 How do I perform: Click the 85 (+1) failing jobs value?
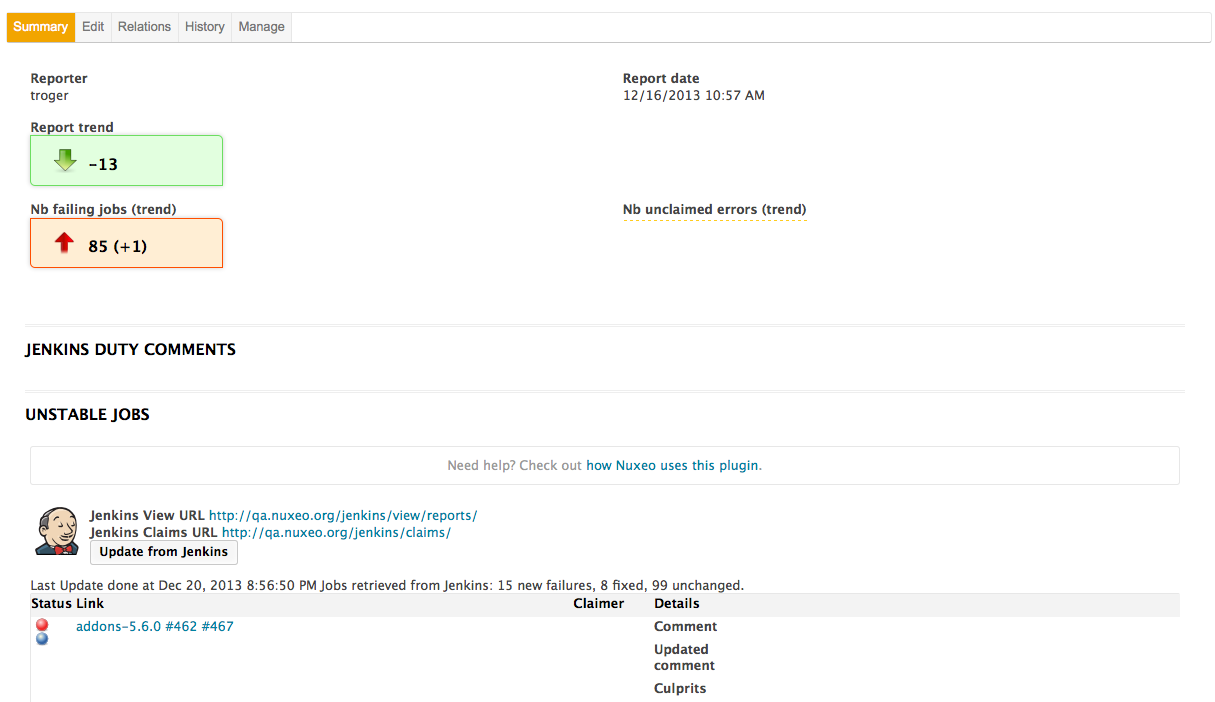coord(117,246)
